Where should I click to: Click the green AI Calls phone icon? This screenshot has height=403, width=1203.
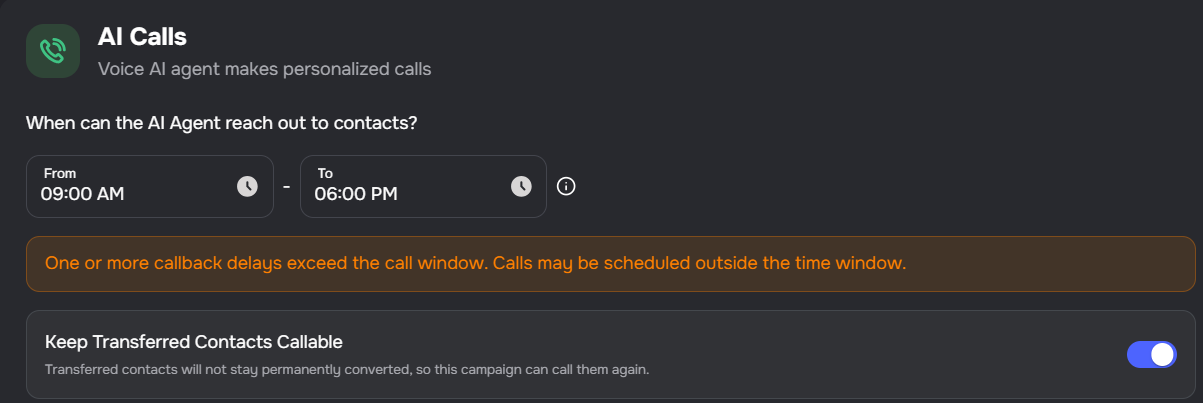coord(52,51)
